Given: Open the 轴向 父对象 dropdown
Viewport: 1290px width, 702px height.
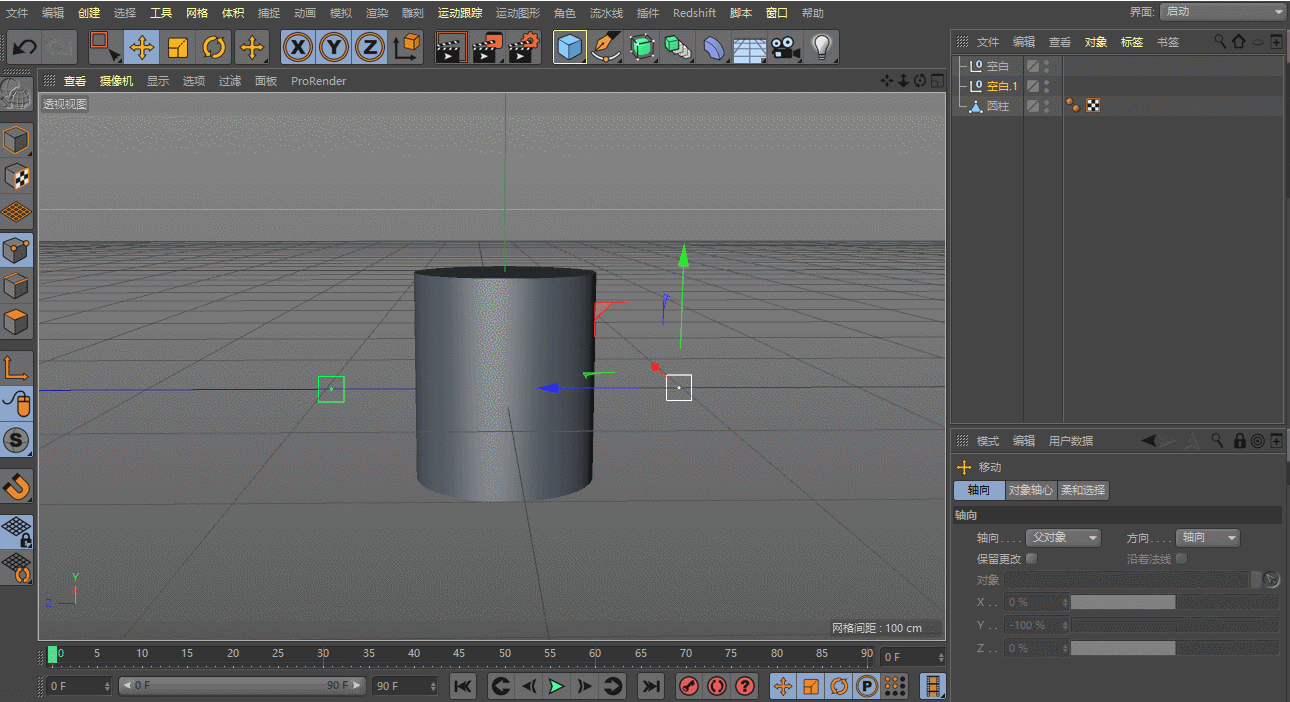Looking at the screenshot, I should coord(1063,538).
